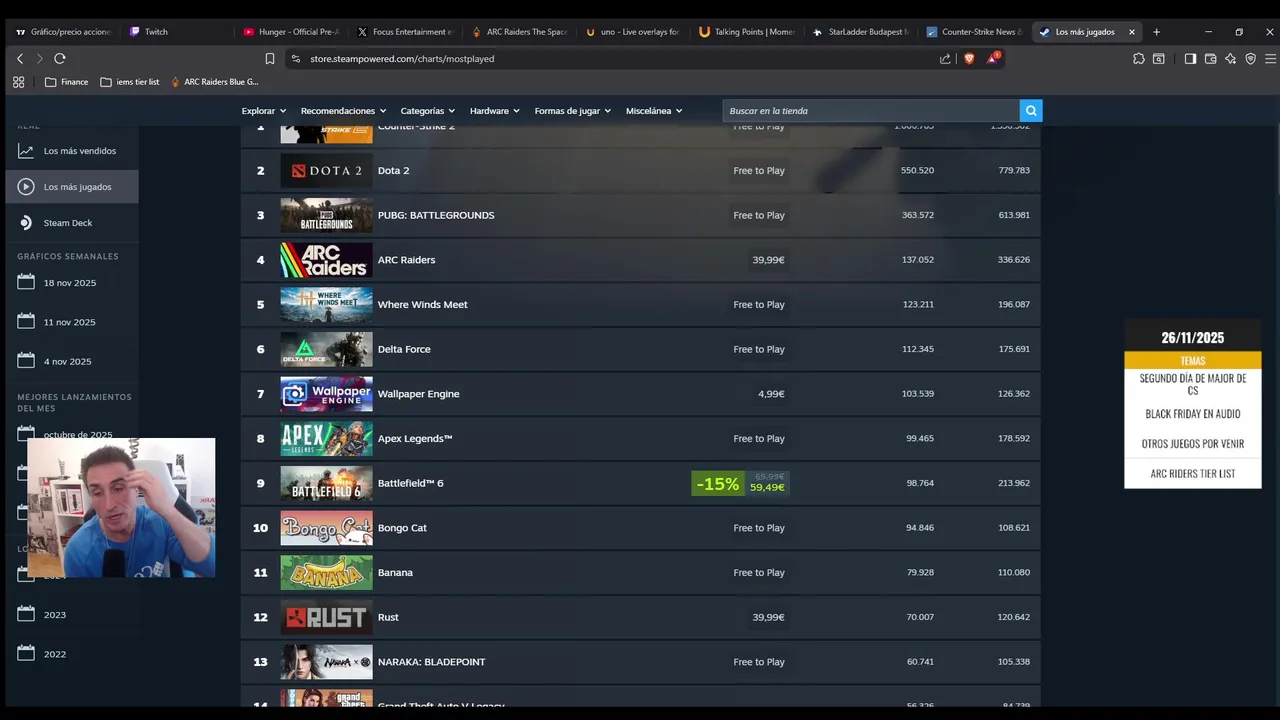Viewport: 1280px width, 720px height.
Task: Open the weekly chart for 11 nov 2025
Action: point(70,322)
